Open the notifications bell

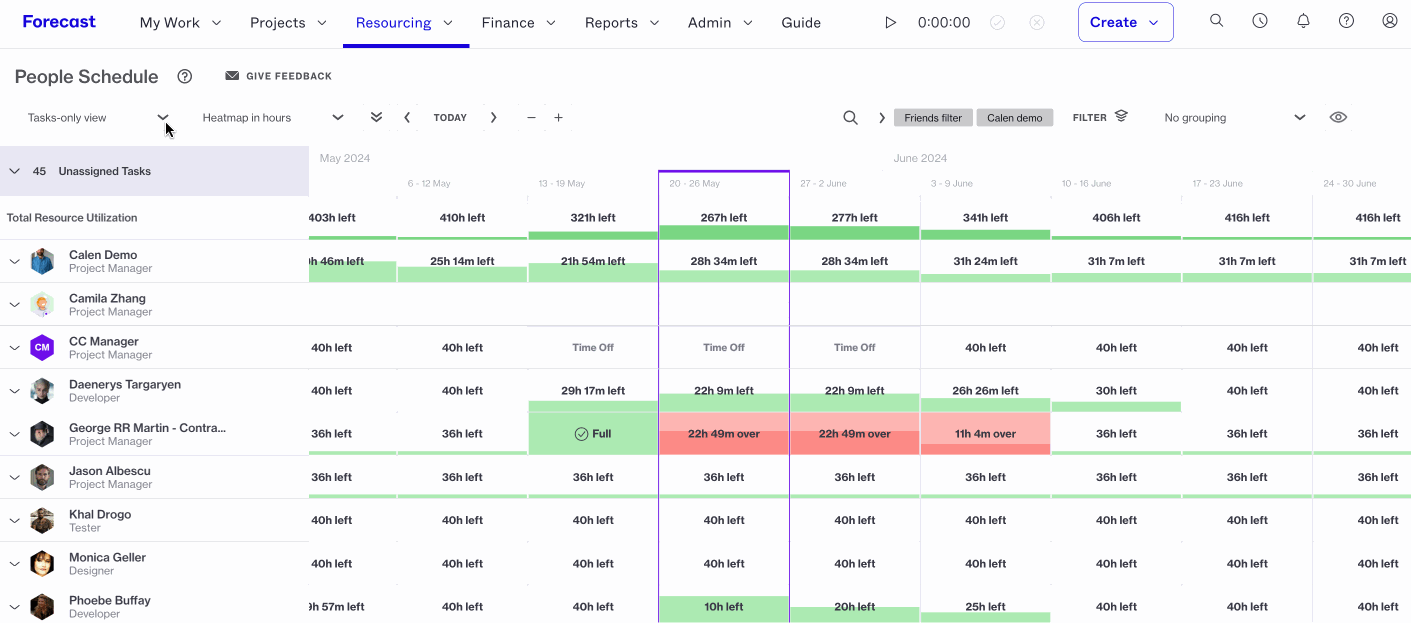click(1303, 21)
